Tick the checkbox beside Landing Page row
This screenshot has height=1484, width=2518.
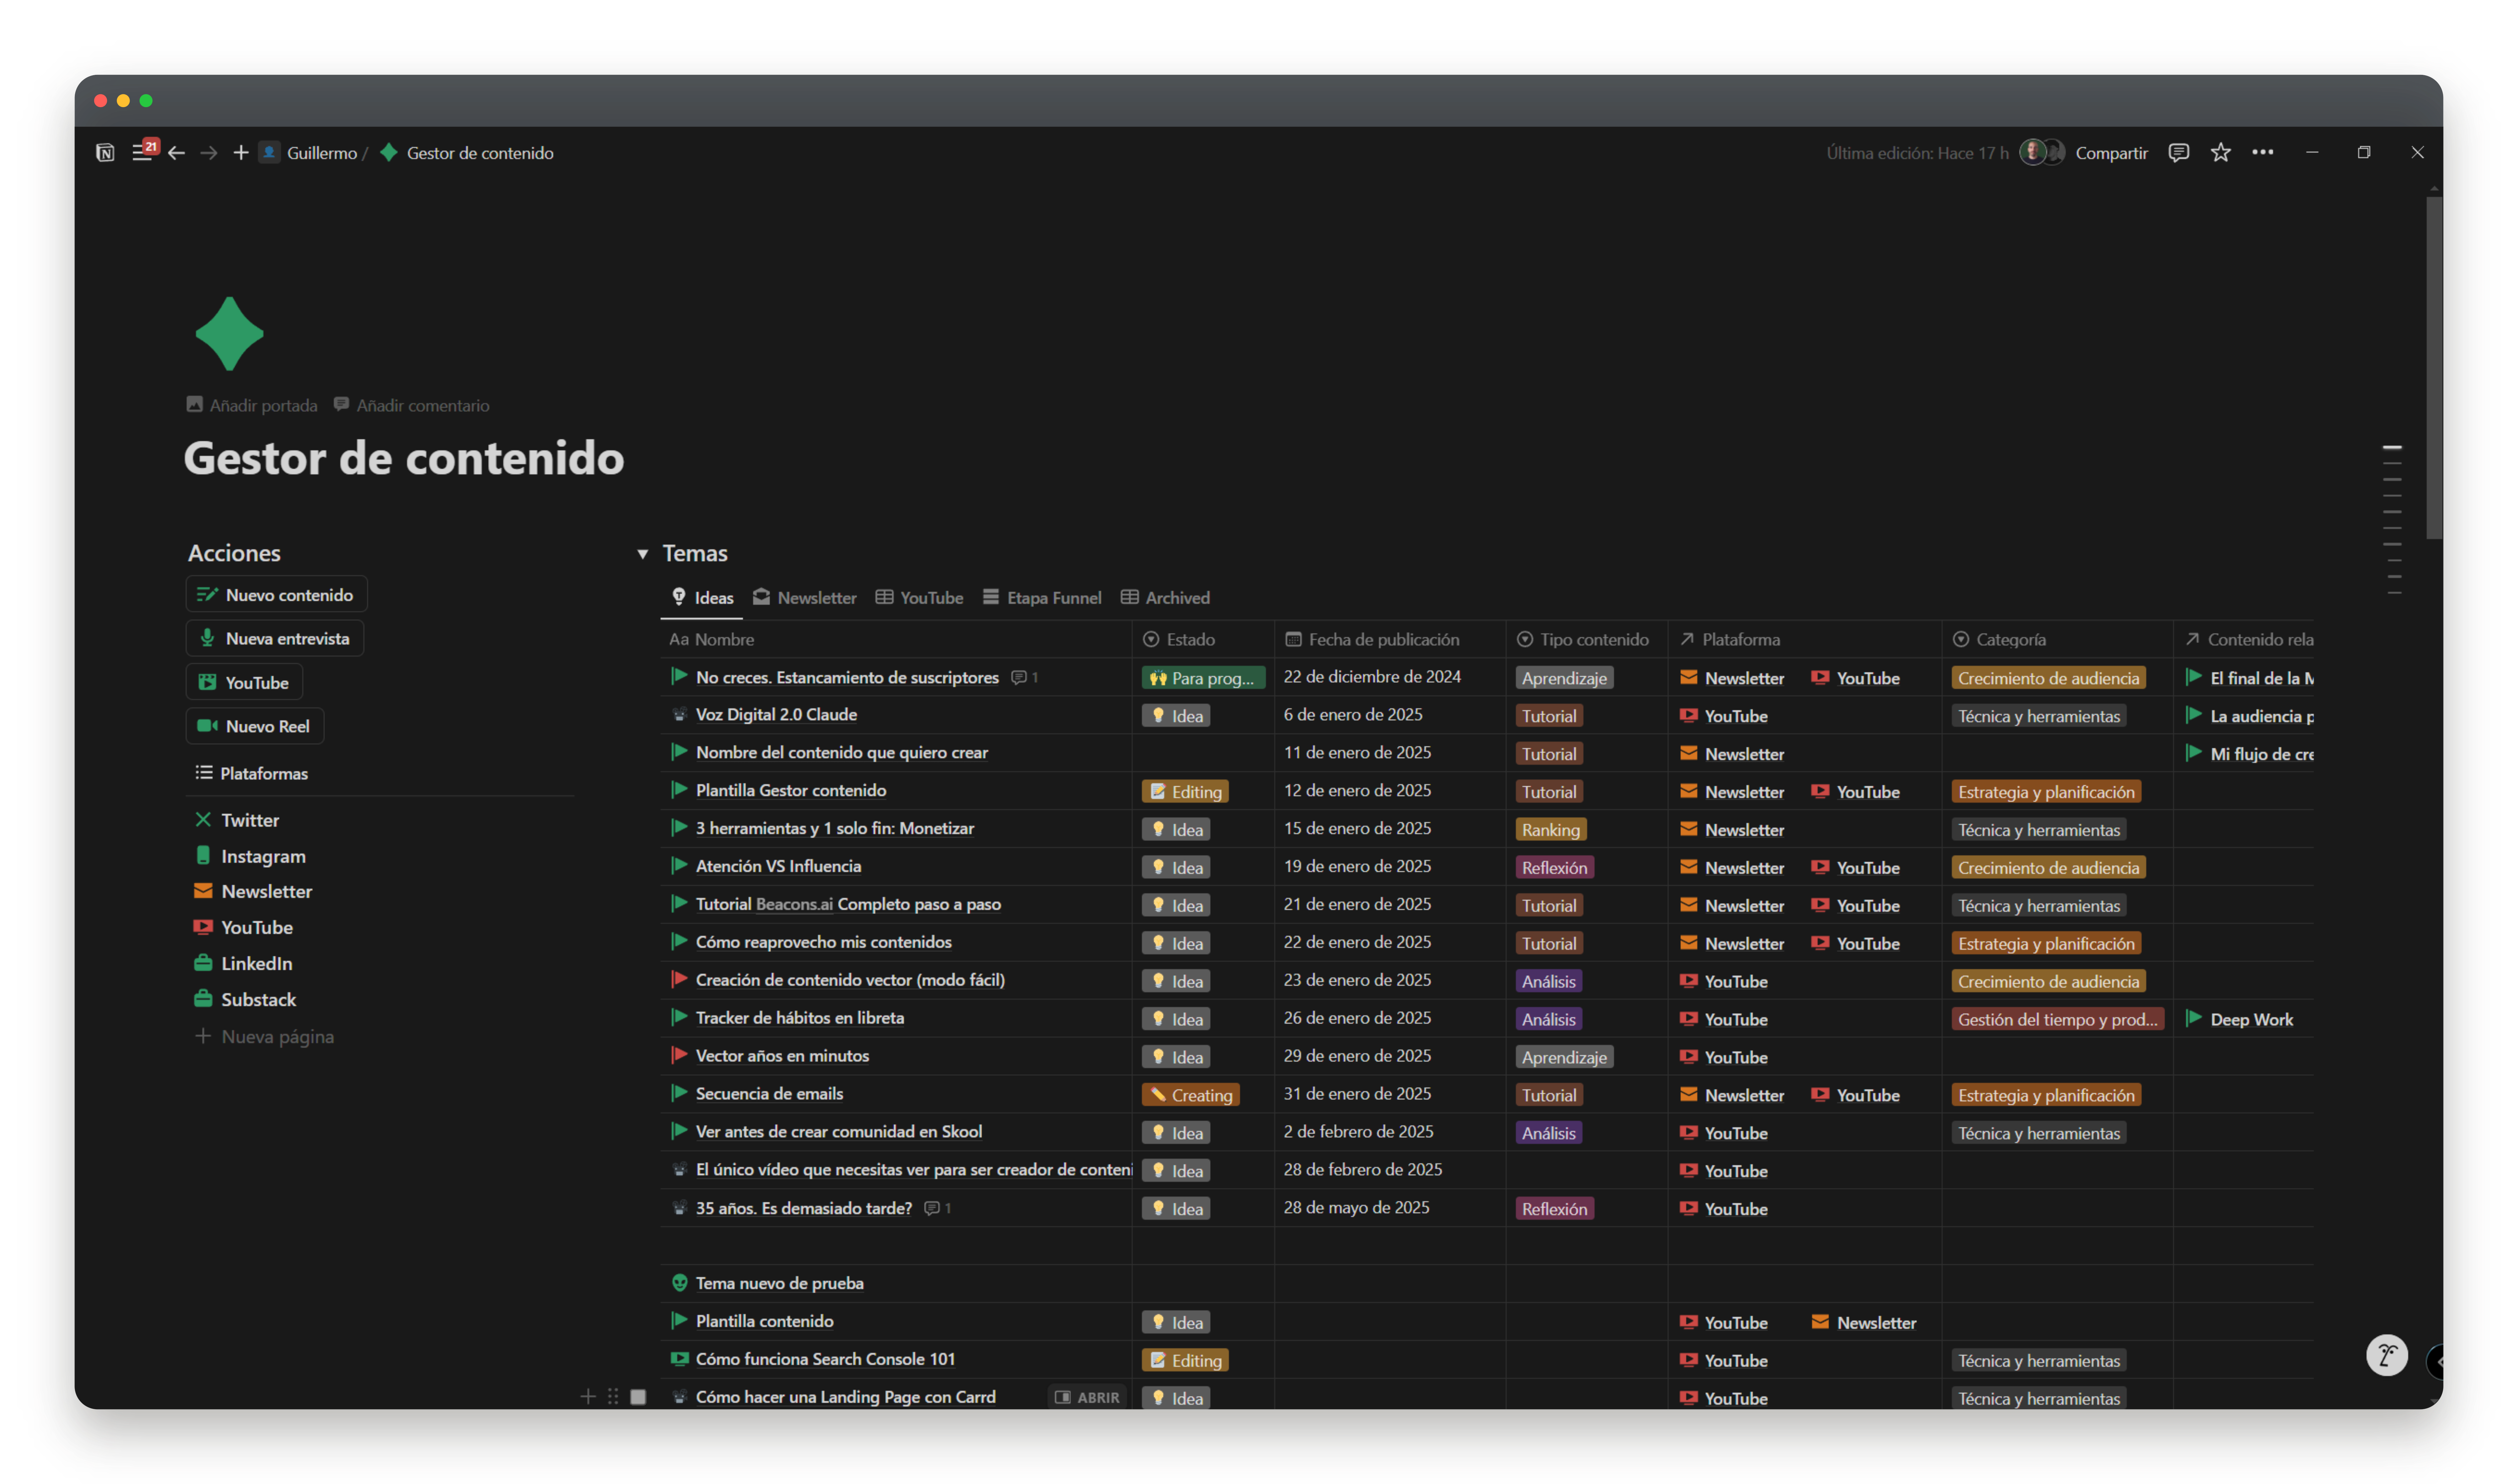(638, 1397)
